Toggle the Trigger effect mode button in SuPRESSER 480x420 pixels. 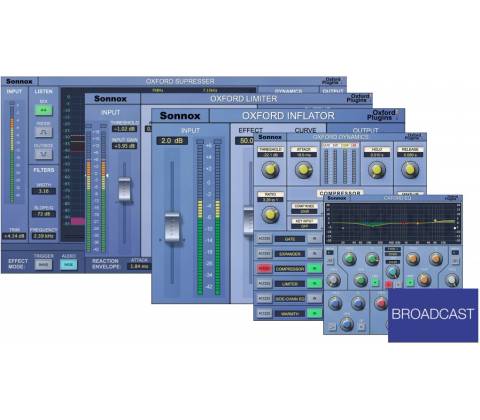click(44, 265)
